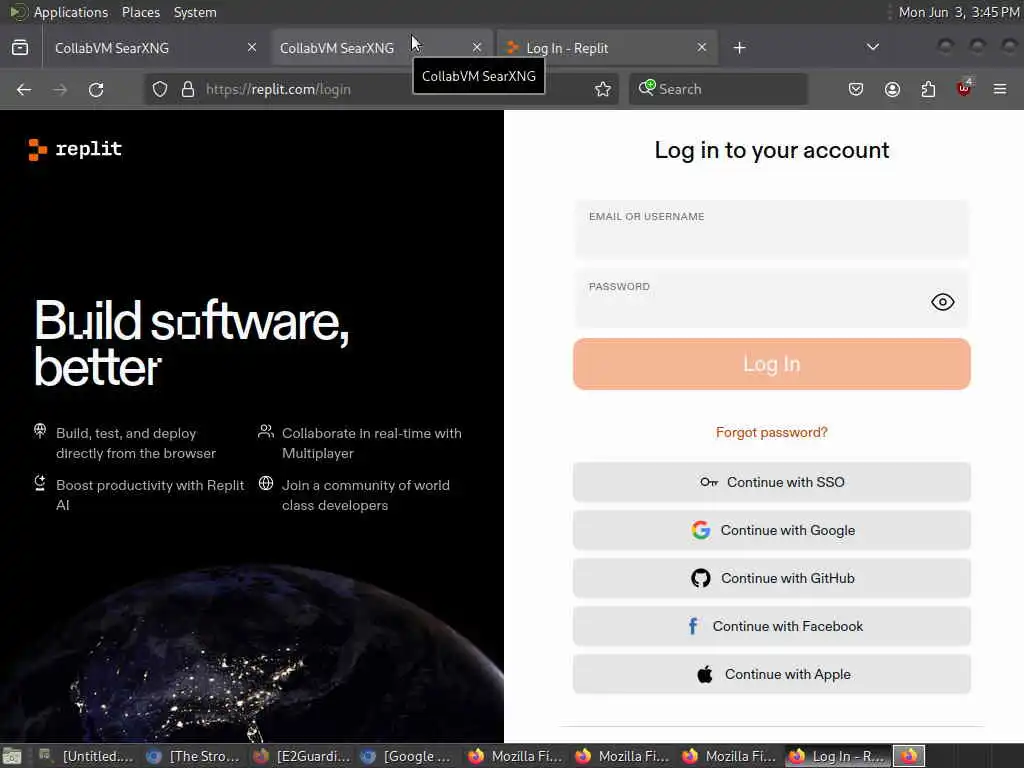This screenshot has width=1024, height=768.
Task: Open the tracking protection shield icon
Action: point(160,89)
